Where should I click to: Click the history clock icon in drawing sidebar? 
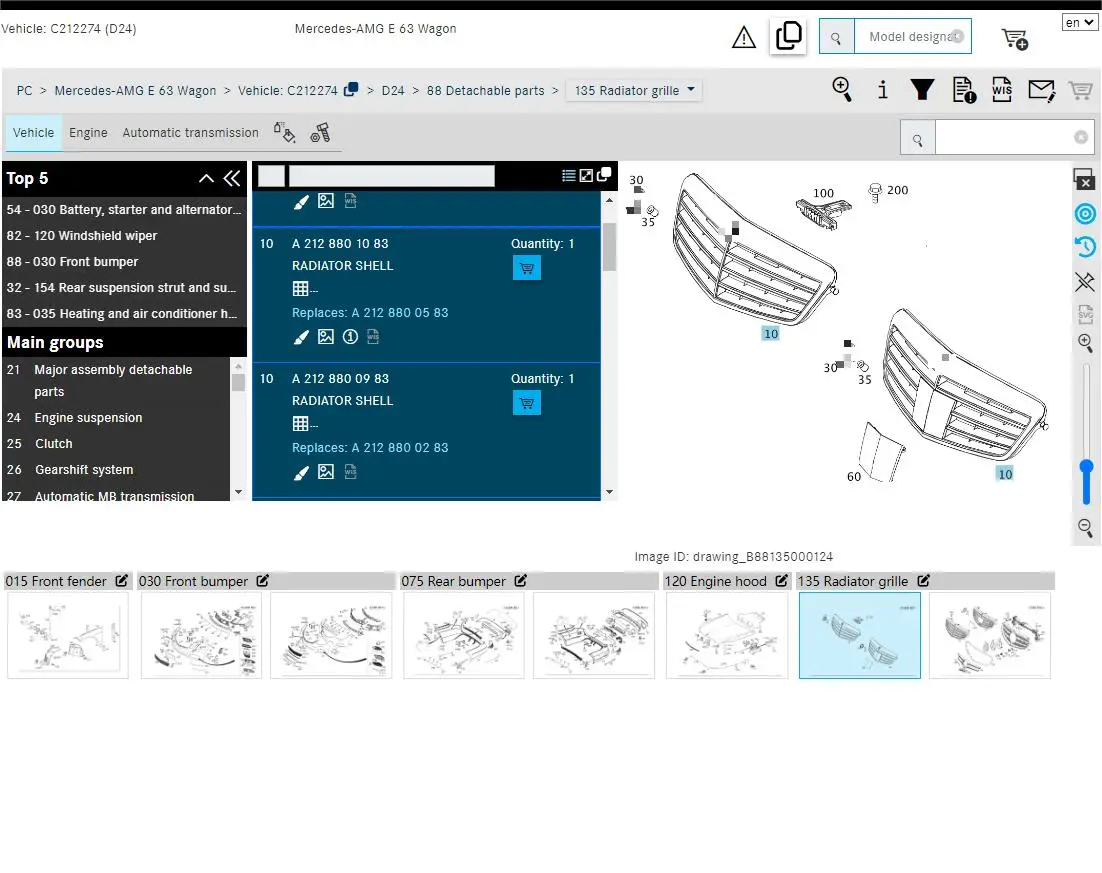click(1085, 247)
